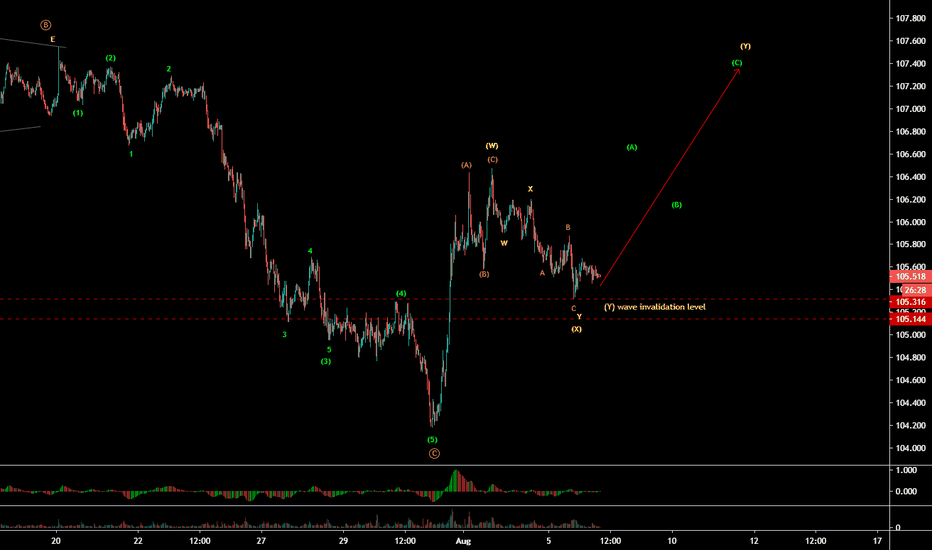The height and width of the screenshot is (550, 932).
Task: Click the green (5) wave label
Action: pos(432,440)
